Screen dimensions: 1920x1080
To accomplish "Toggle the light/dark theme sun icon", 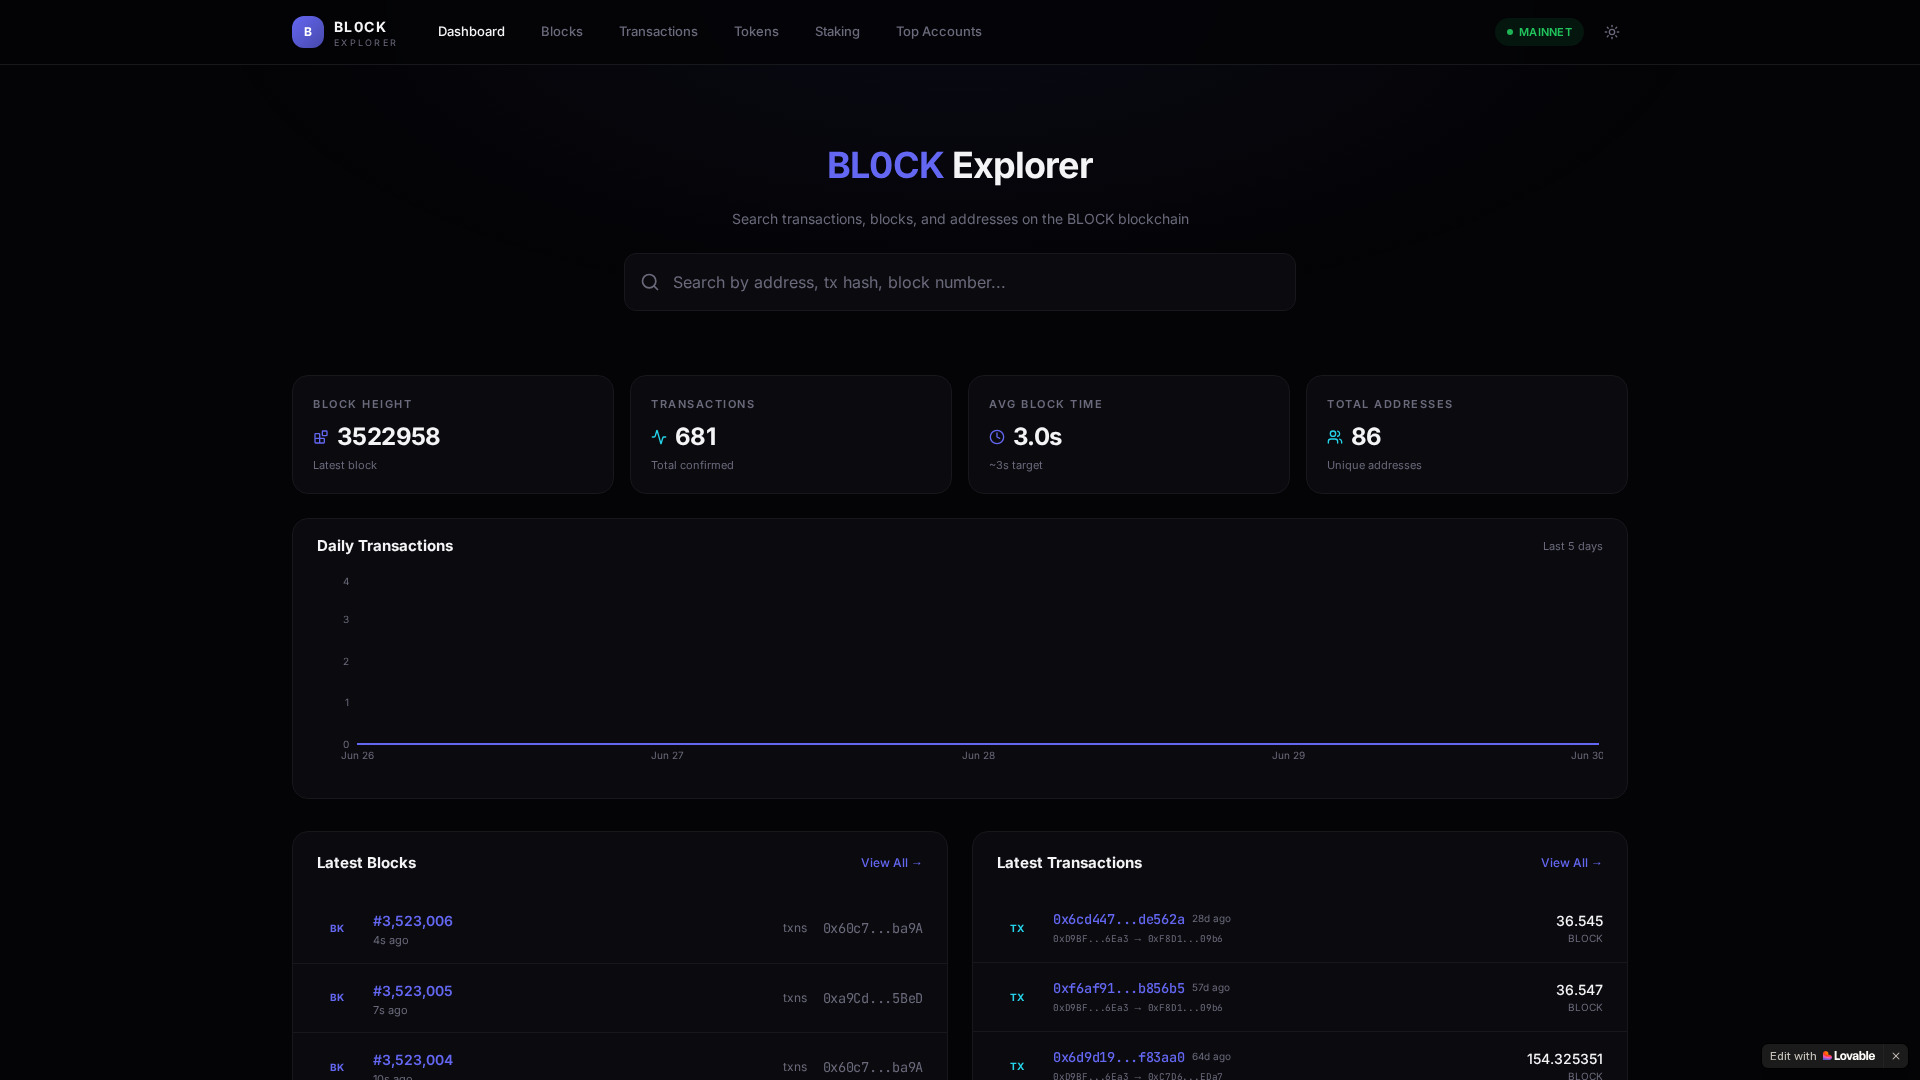I will (1612, 32).
